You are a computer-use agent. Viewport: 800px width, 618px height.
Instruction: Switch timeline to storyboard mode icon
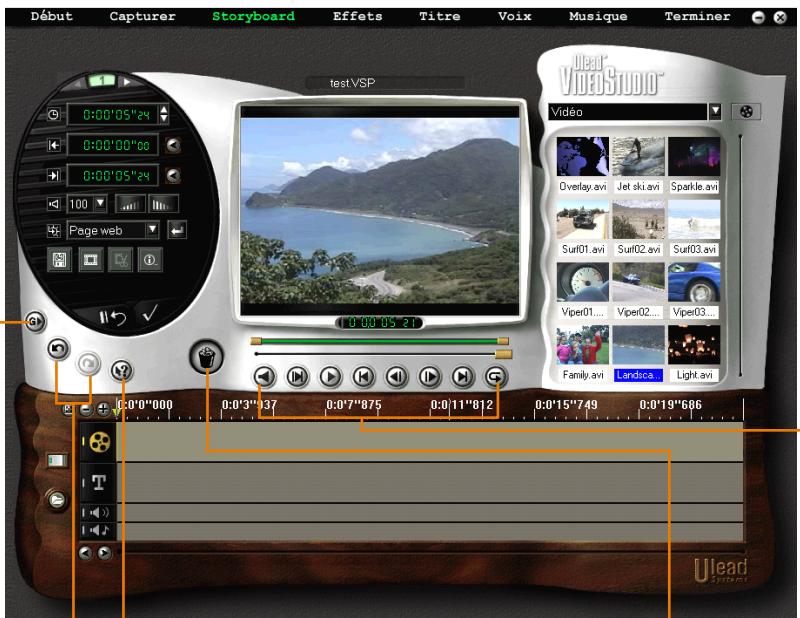click(57, 461)
